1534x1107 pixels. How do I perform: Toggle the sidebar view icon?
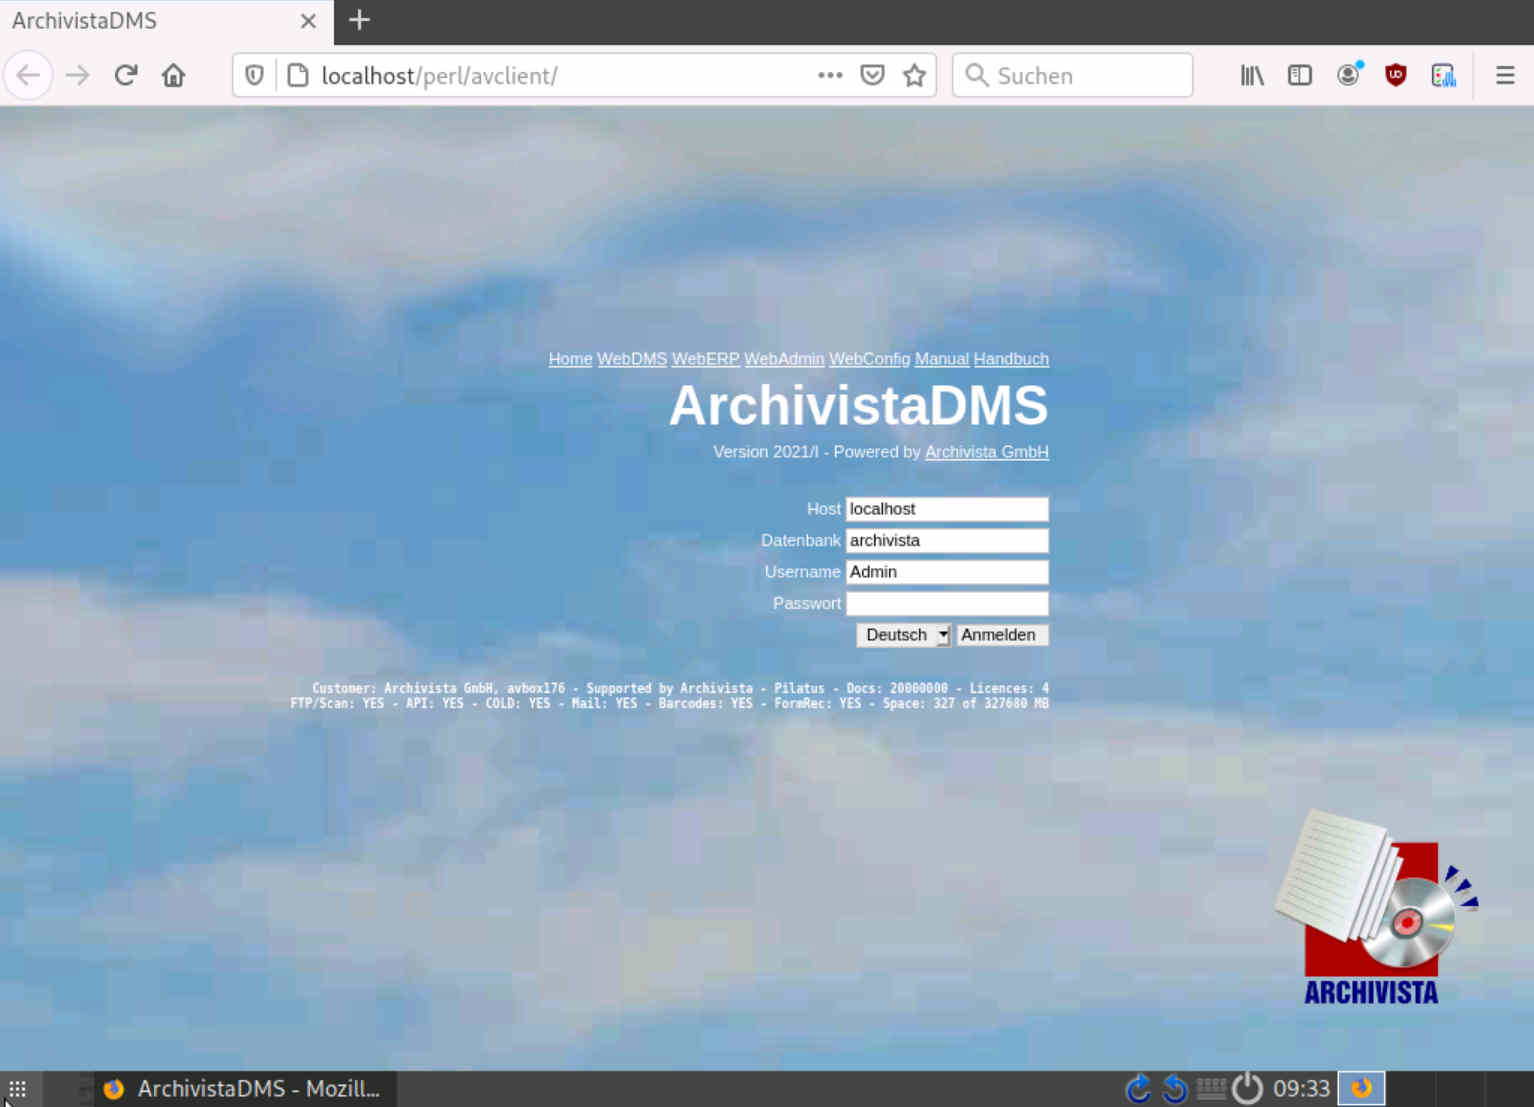(1299, 75)
